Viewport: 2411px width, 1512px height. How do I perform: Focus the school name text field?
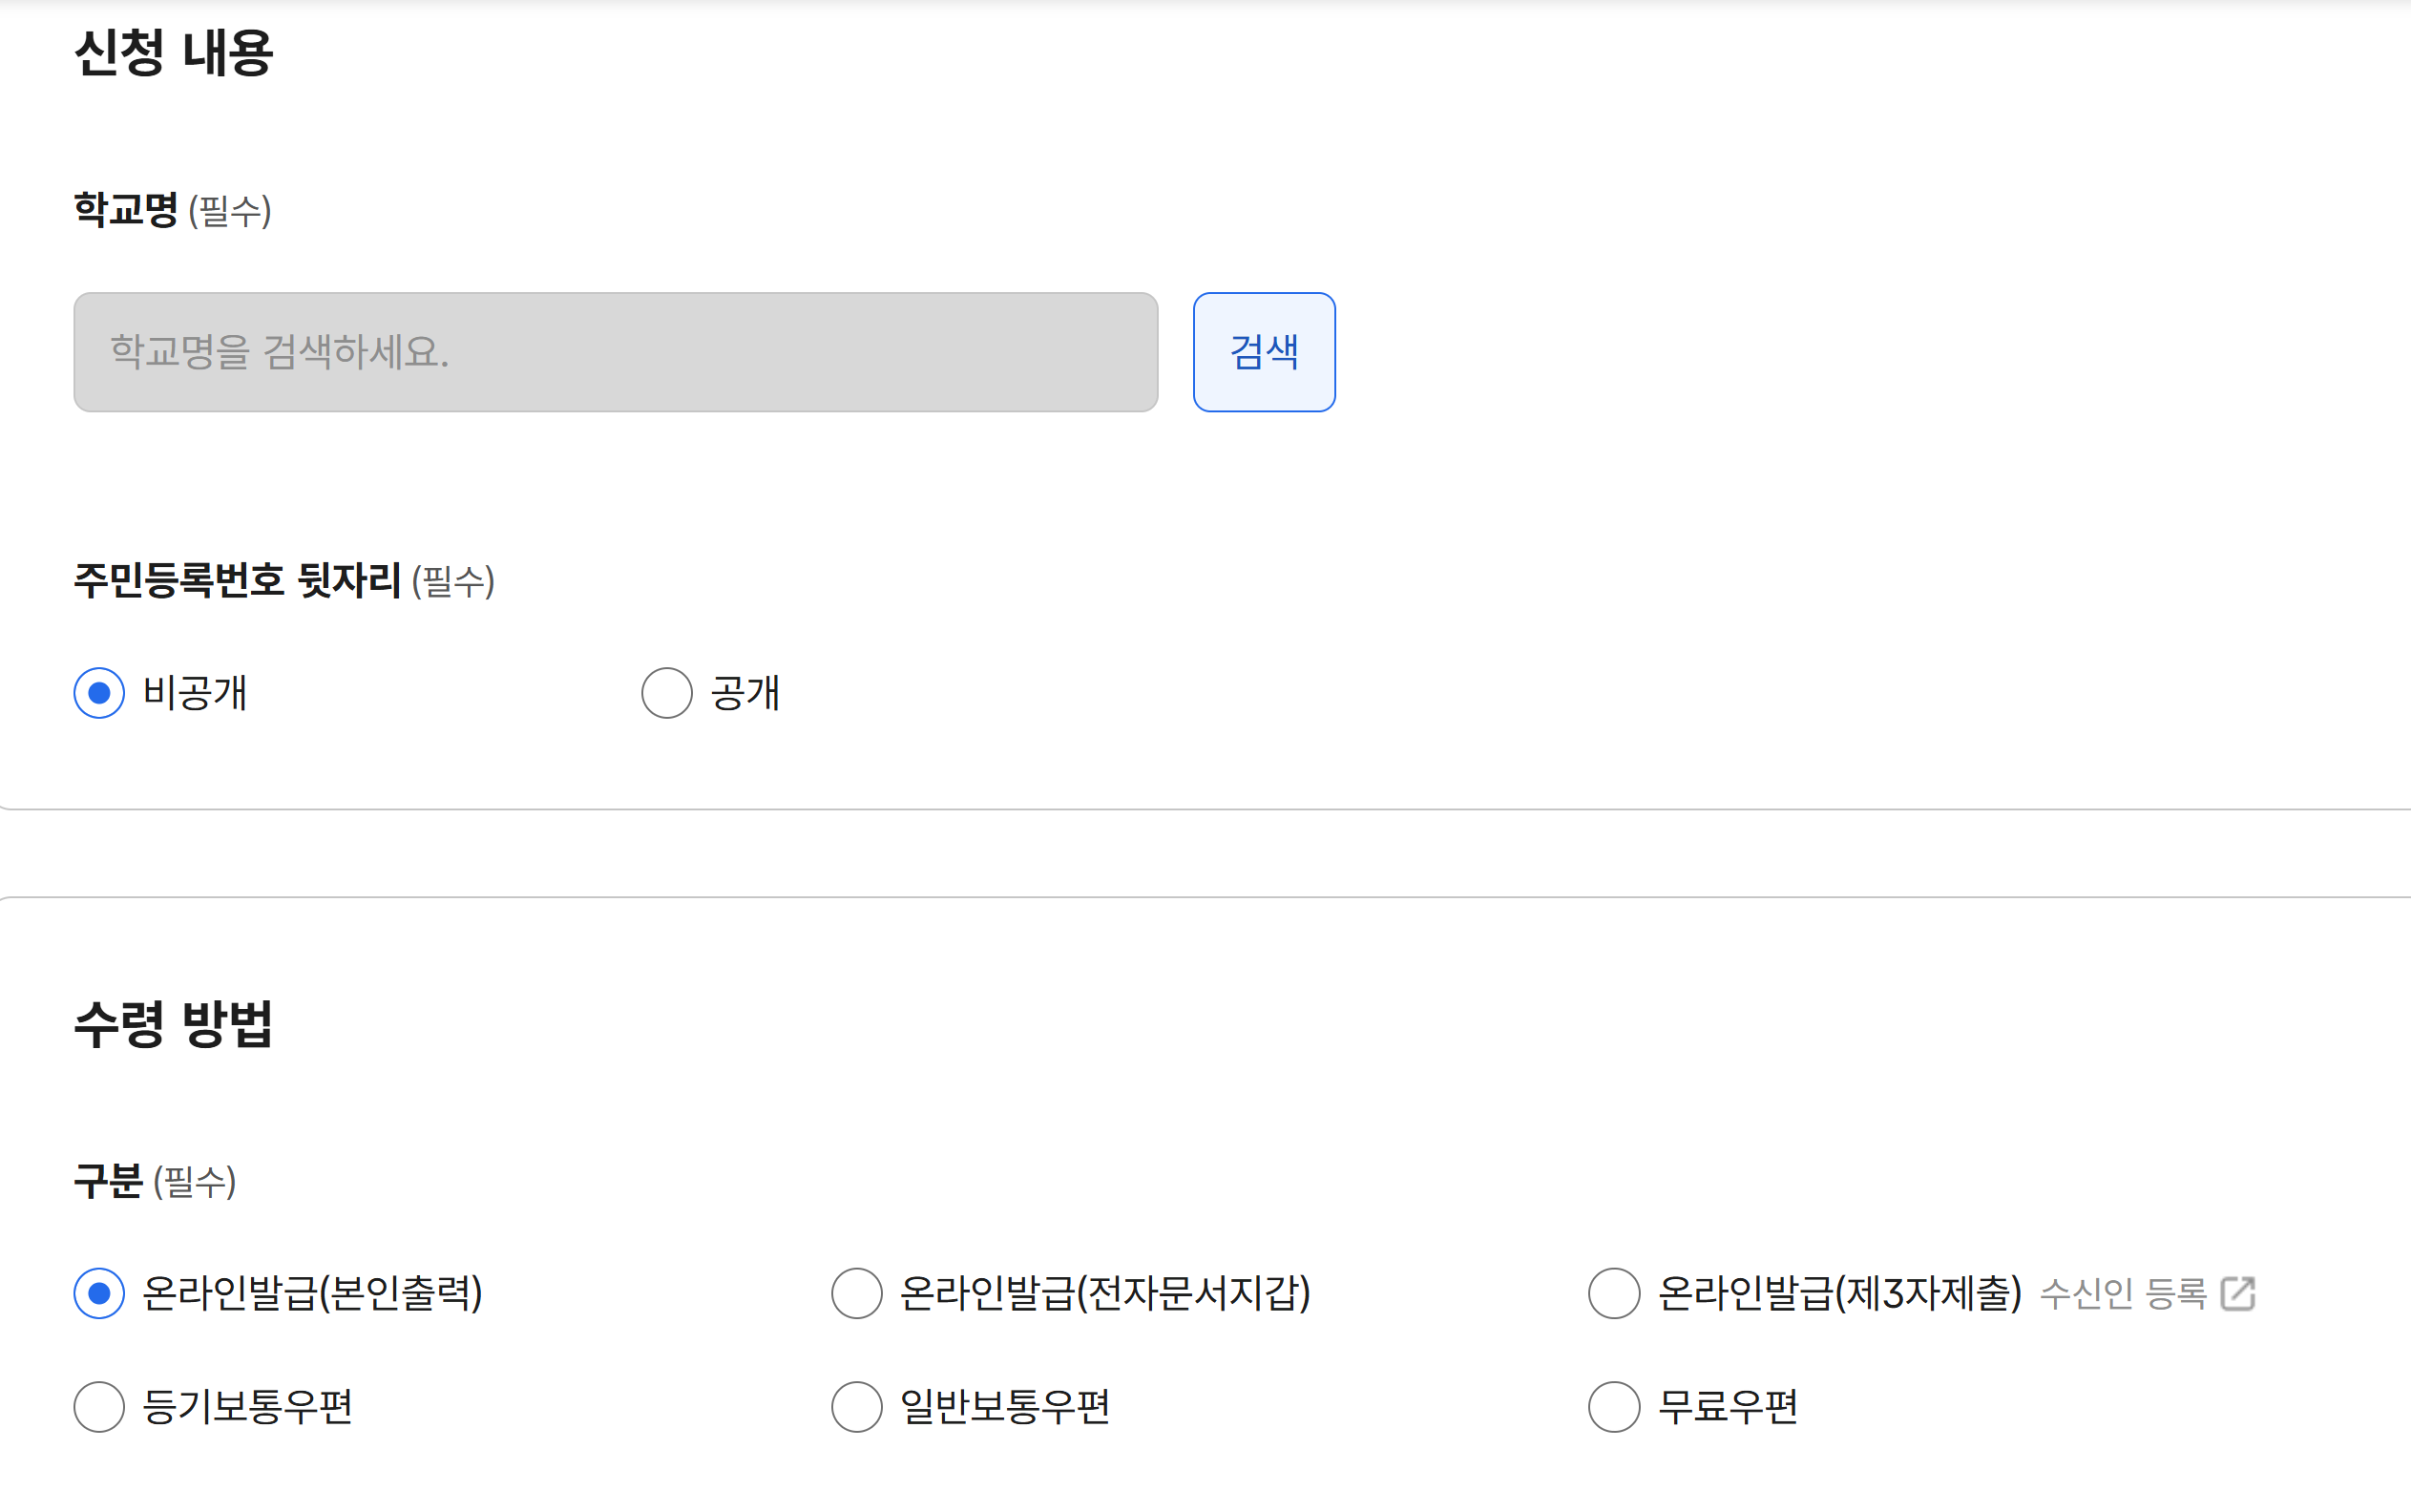(615, 352)
